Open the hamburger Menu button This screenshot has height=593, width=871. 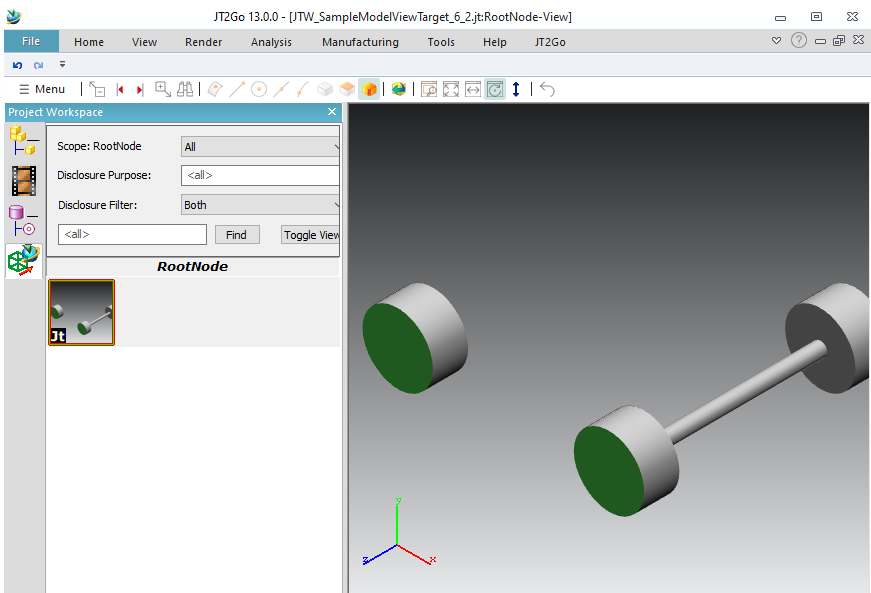point(42,89)
